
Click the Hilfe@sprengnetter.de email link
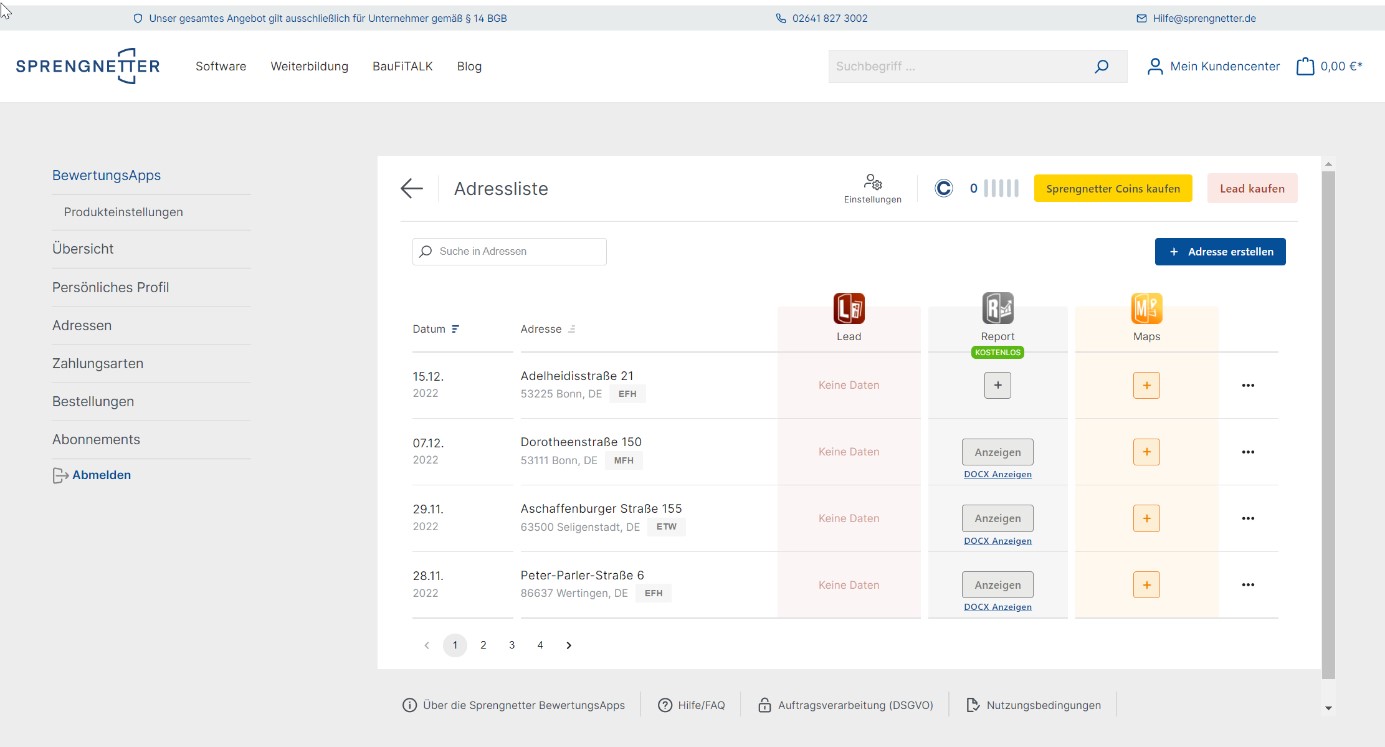pos(1204,18)
